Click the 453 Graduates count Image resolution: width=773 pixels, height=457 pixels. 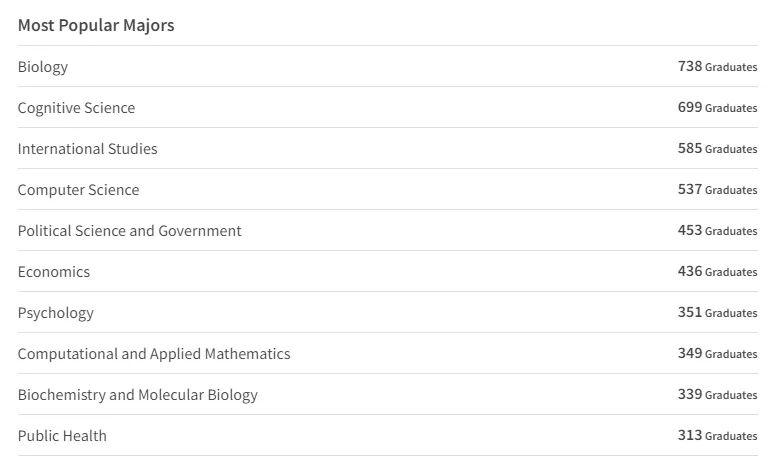point(717,231)
